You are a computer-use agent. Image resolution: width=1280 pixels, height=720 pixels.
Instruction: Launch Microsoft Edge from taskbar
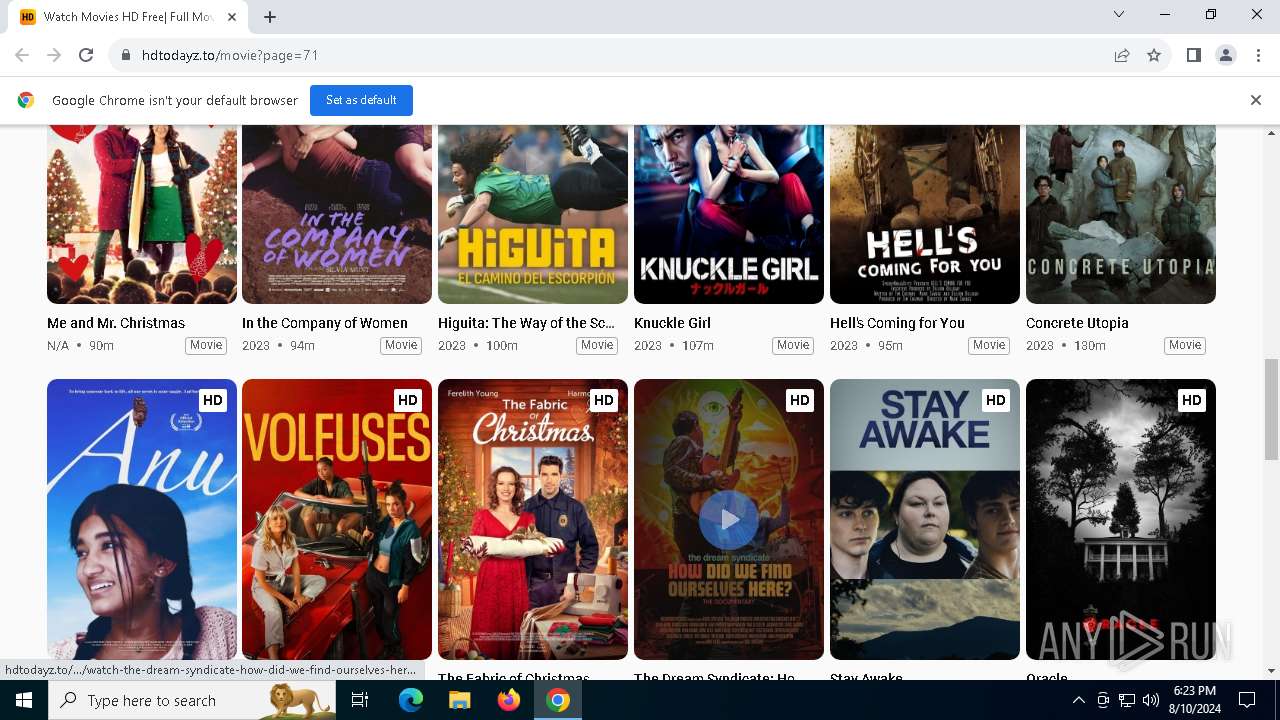(411, 700)
